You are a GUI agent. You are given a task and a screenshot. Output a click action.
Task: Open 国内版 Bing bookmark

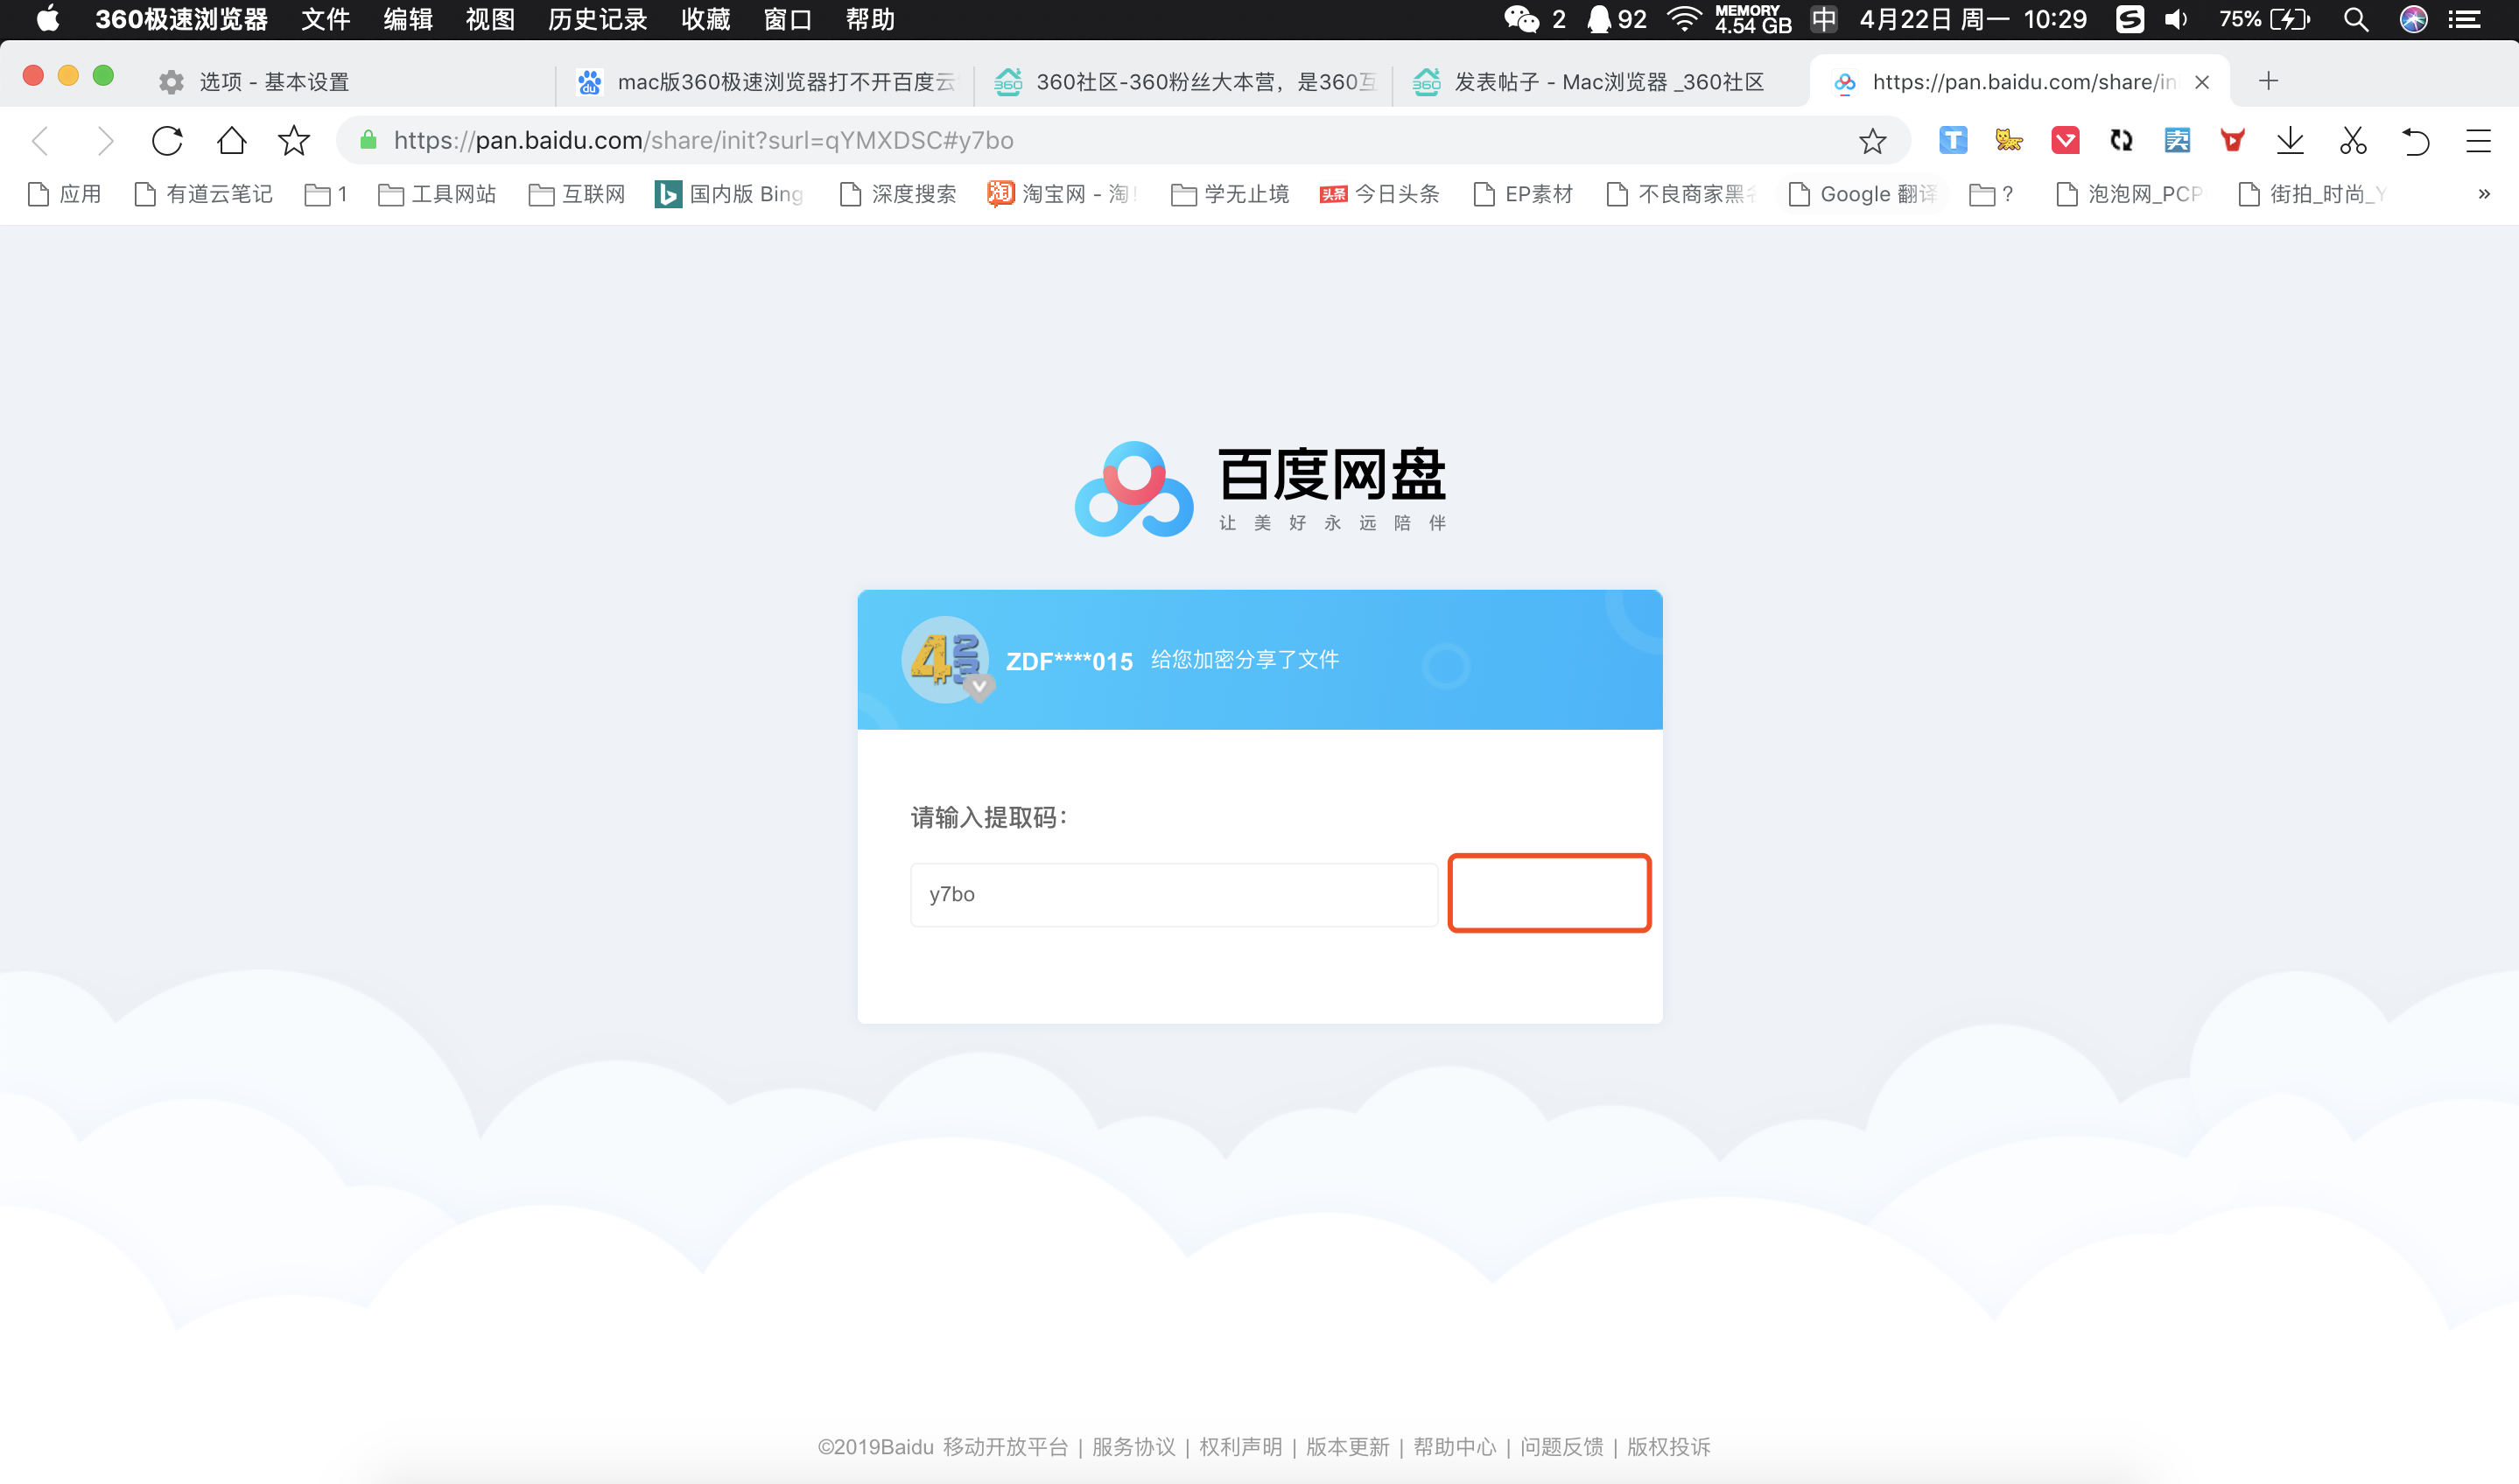pyautogui.click(x=729, y=194)
